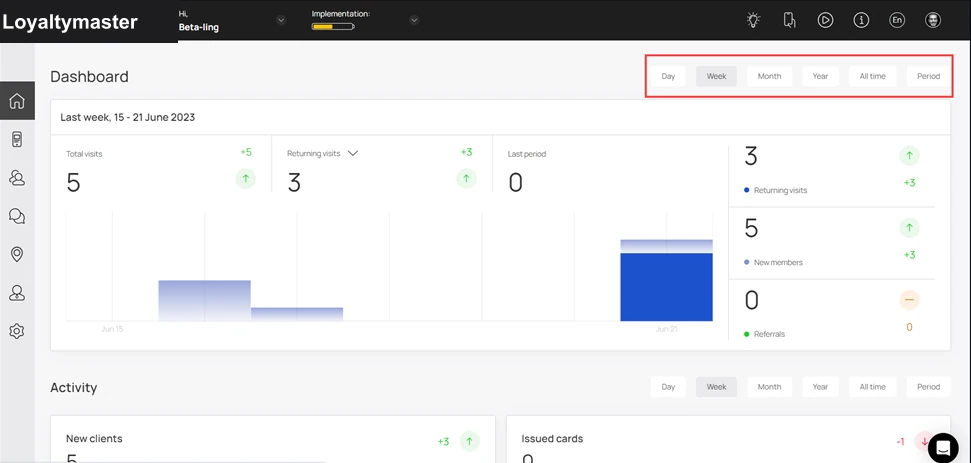The width and height of the screenshot is (971, 463).
Task: Select Week in Dashboard filters
Action: pos(716,76)
